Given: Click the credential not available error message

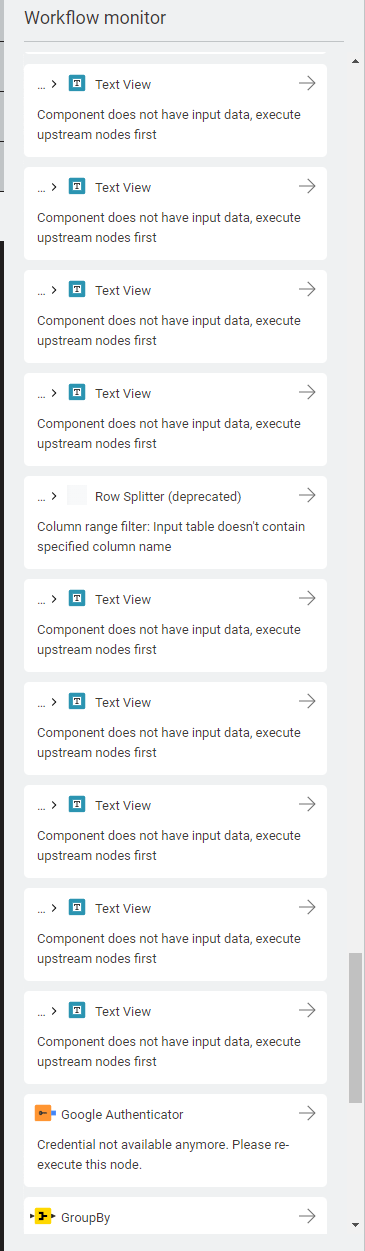Looking at the screenshot, I should tap(163, 1153).
